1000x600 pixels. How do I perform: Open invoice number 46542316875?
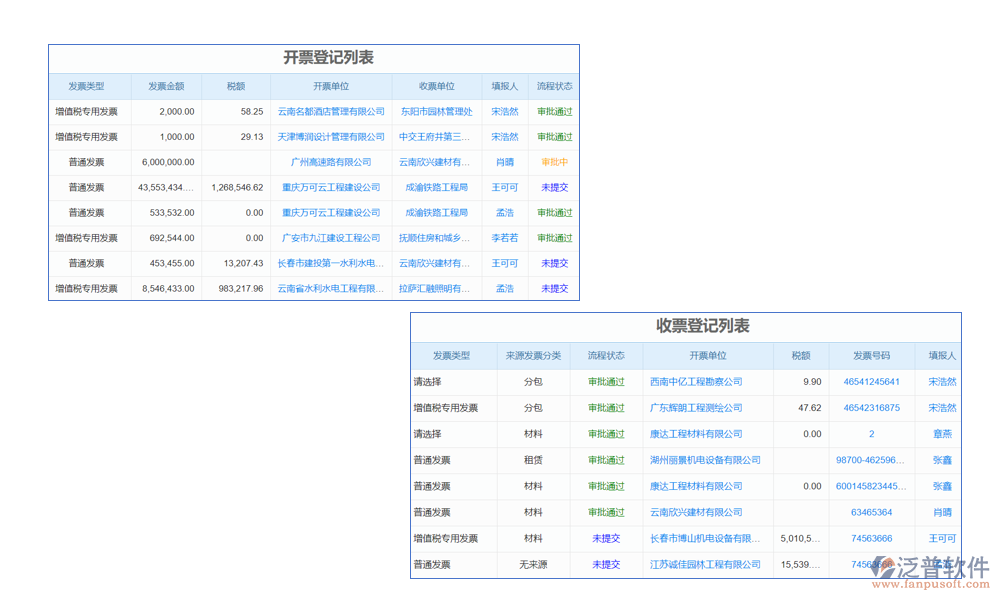(x=871, y=408)
